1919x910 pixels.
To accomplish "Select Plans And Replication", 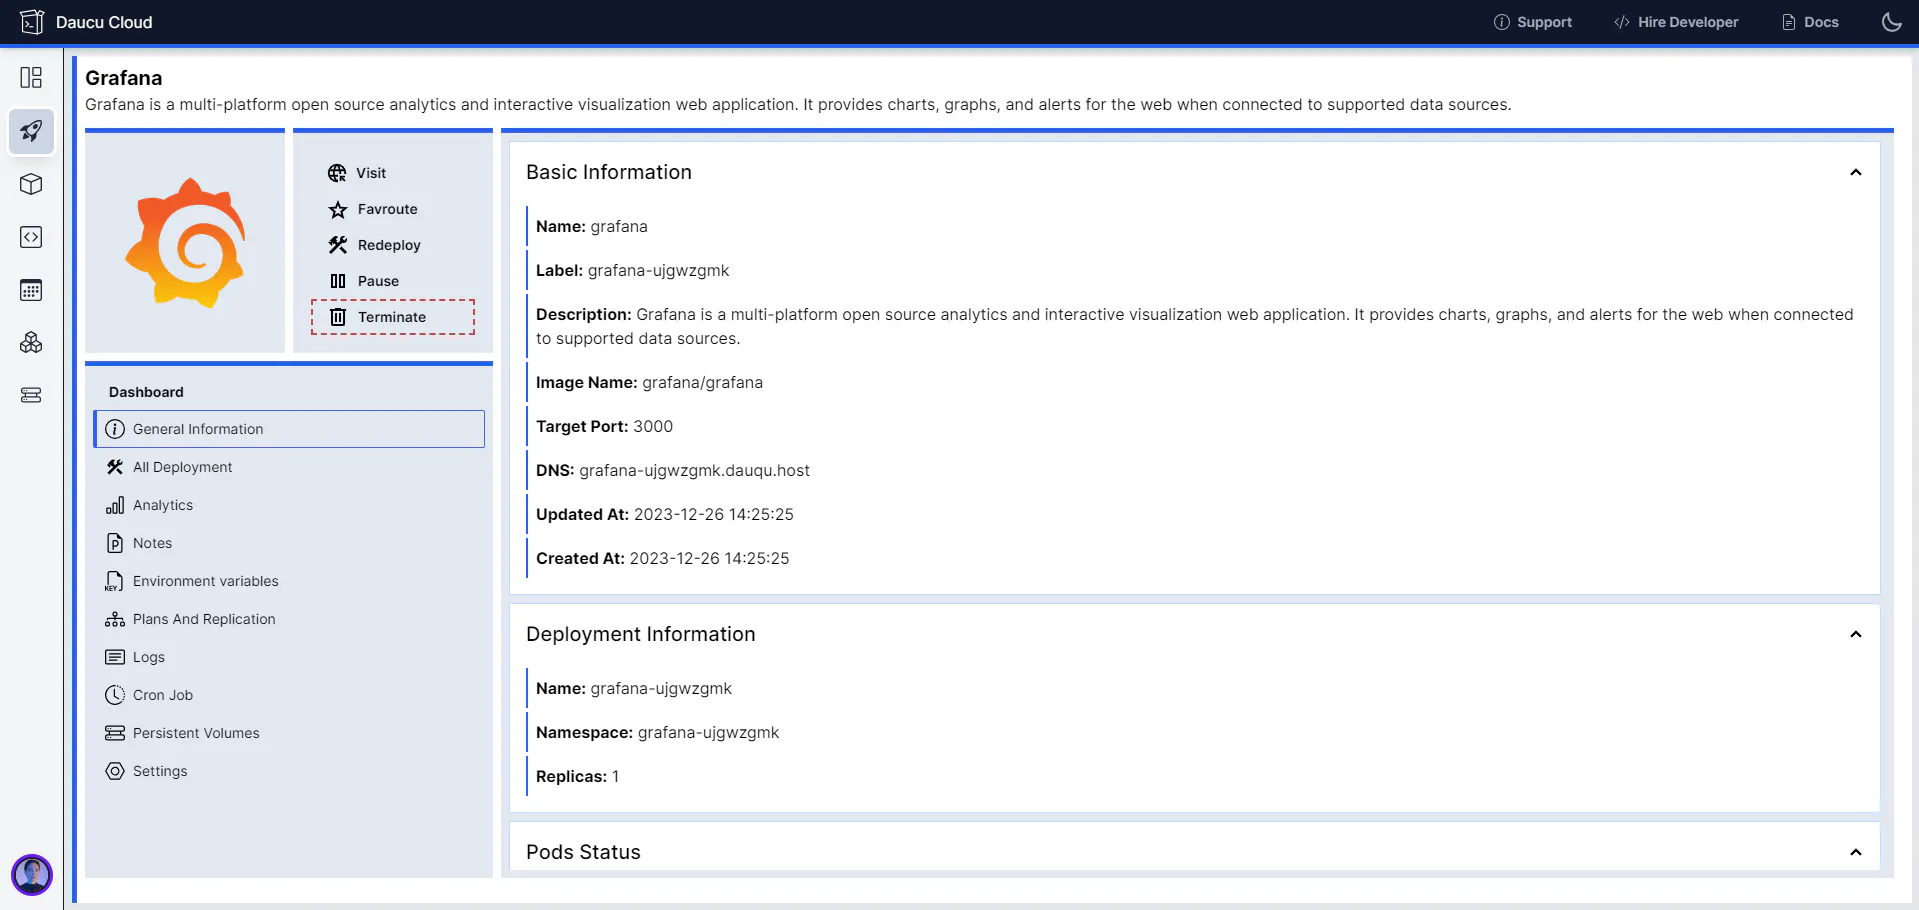I will (x=289, y=619).
